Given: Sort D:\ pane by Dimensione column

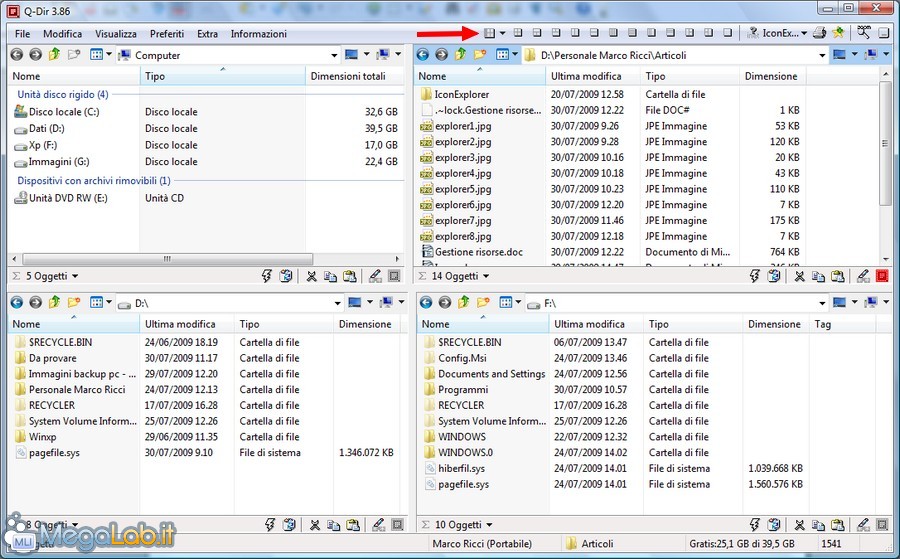Looking at the screenshot, I should coord(368,324).
